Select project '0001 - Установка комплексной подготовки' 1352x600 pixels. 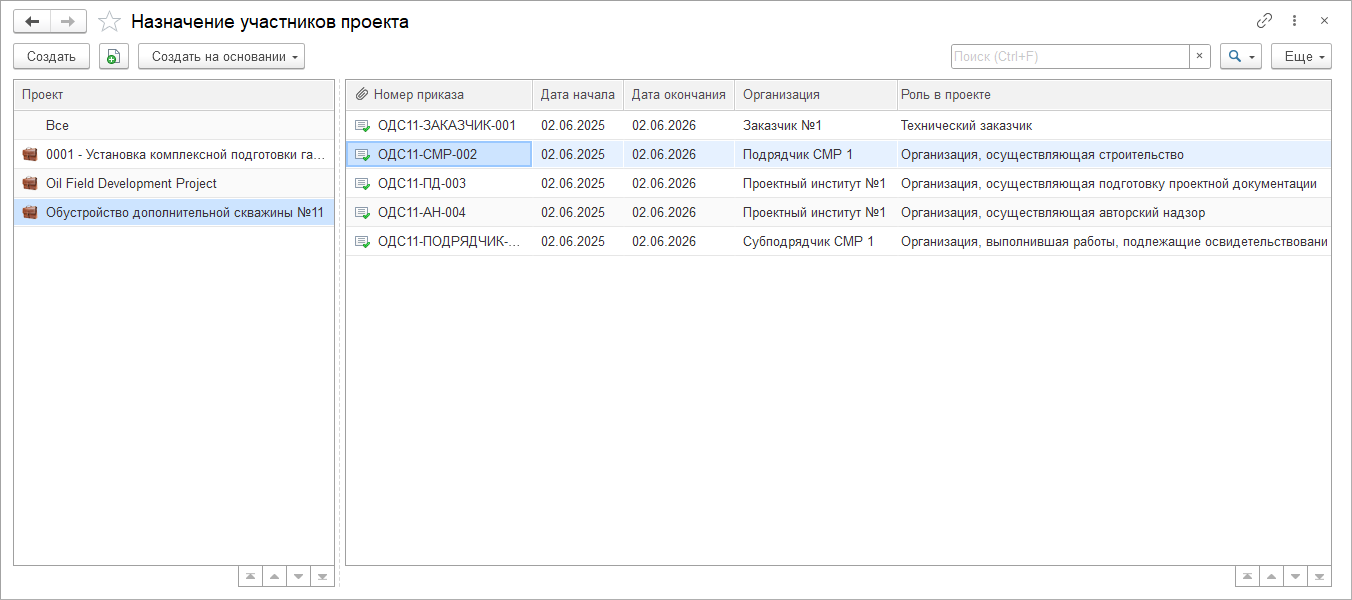tap(185, 155)
